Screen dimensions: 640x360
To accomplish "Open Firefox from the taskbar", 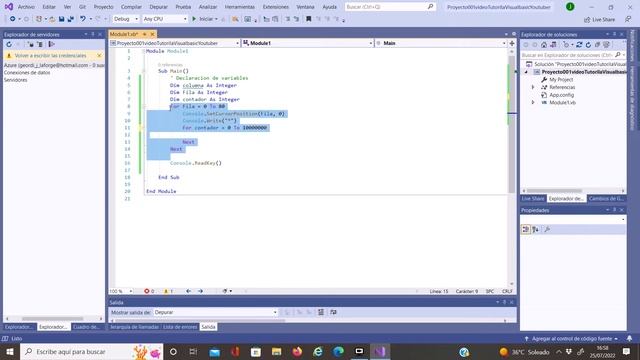I will [x=297, y=351].
